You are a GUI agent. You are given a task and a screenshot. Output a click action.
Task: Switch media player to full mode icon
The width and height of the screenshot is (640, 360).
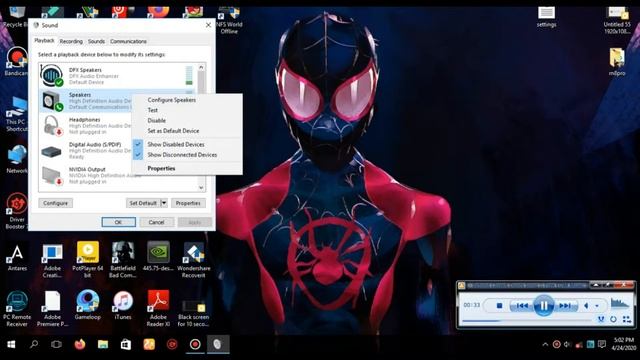[627, 319]
